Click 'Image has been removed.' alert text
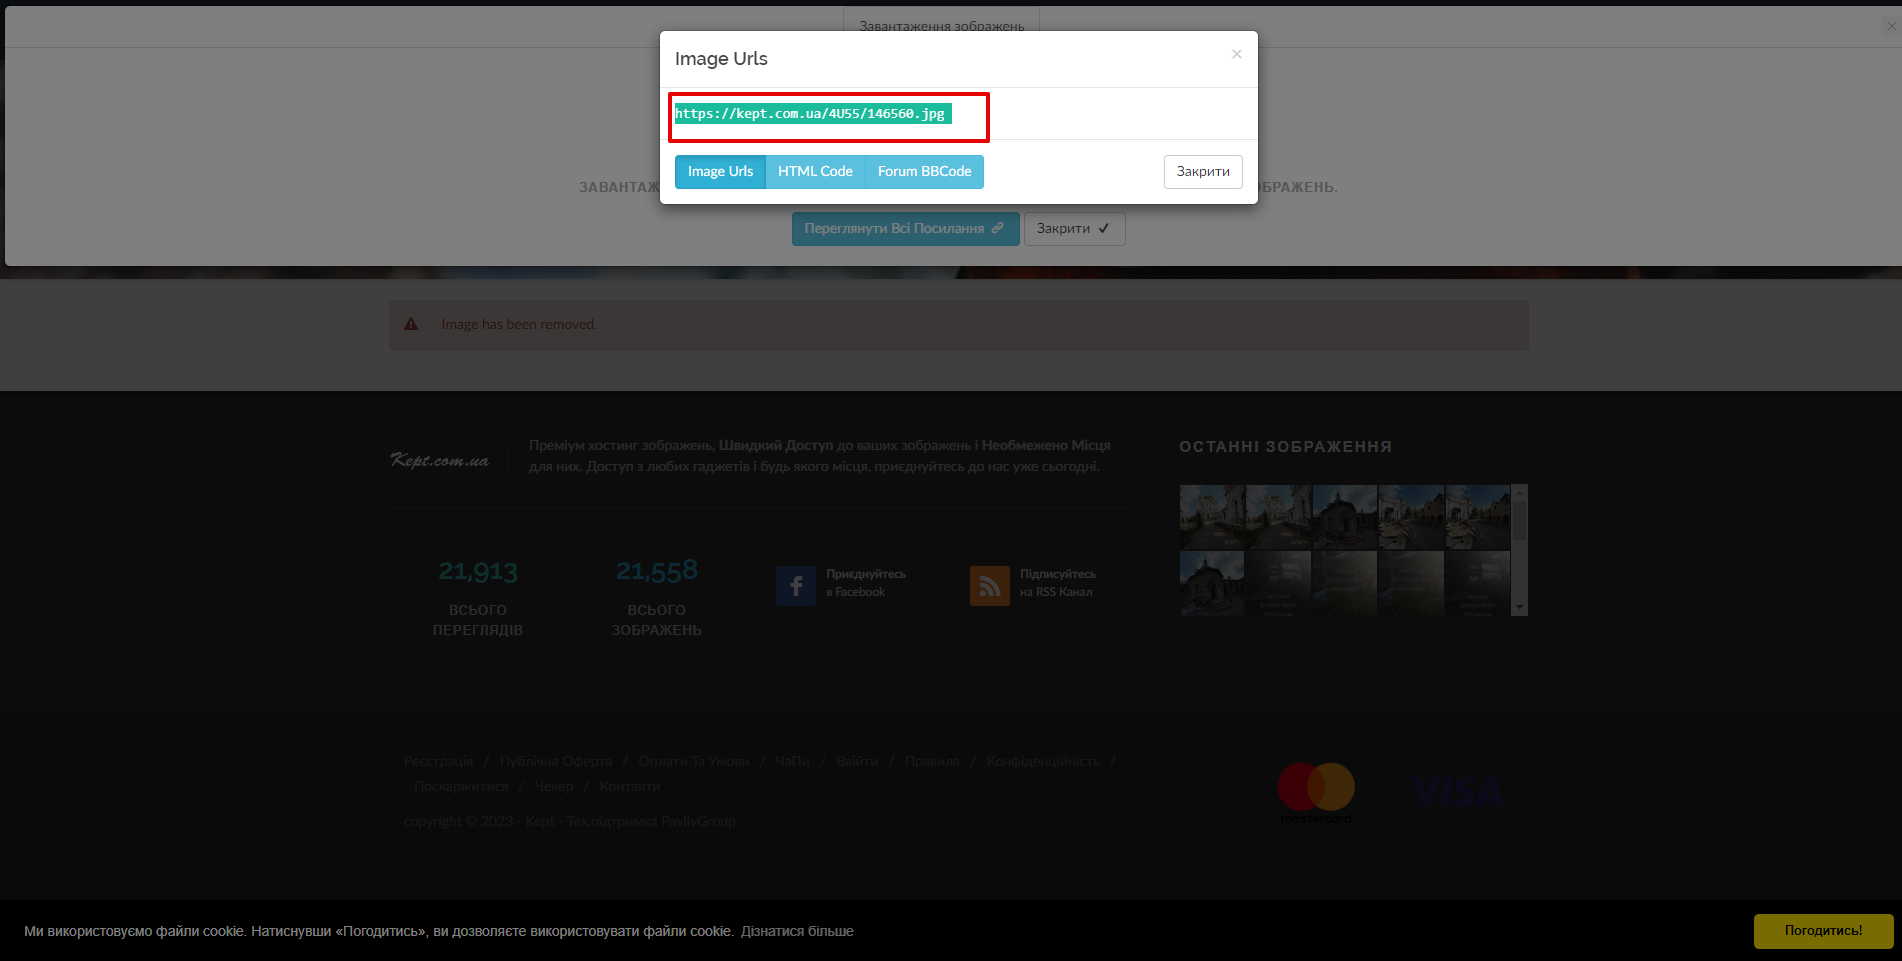 pyautogui.click(x=519, y=324)
